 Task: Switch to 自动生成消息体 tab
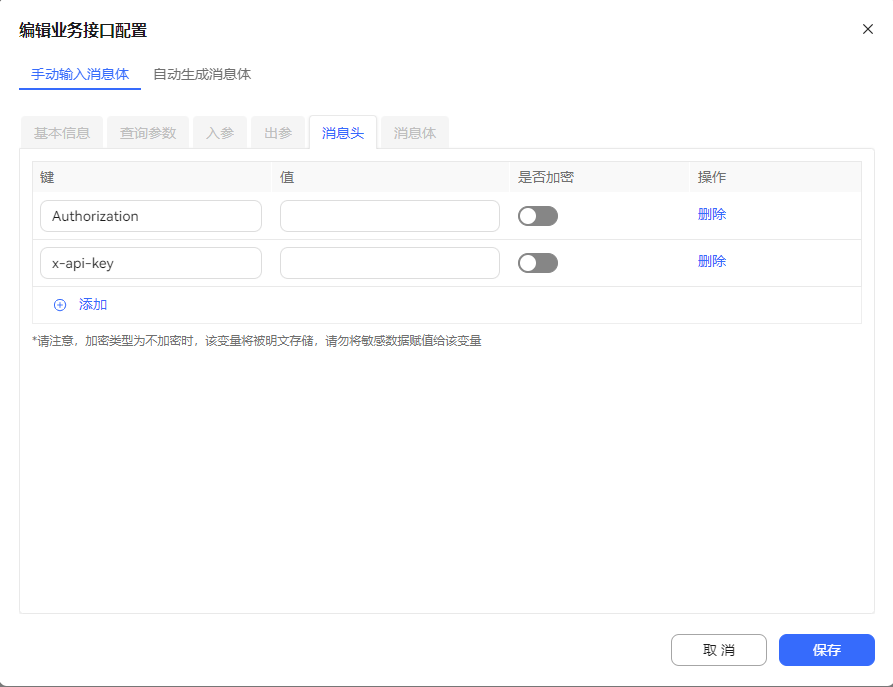pyautogui.click(x=202, y=75)
